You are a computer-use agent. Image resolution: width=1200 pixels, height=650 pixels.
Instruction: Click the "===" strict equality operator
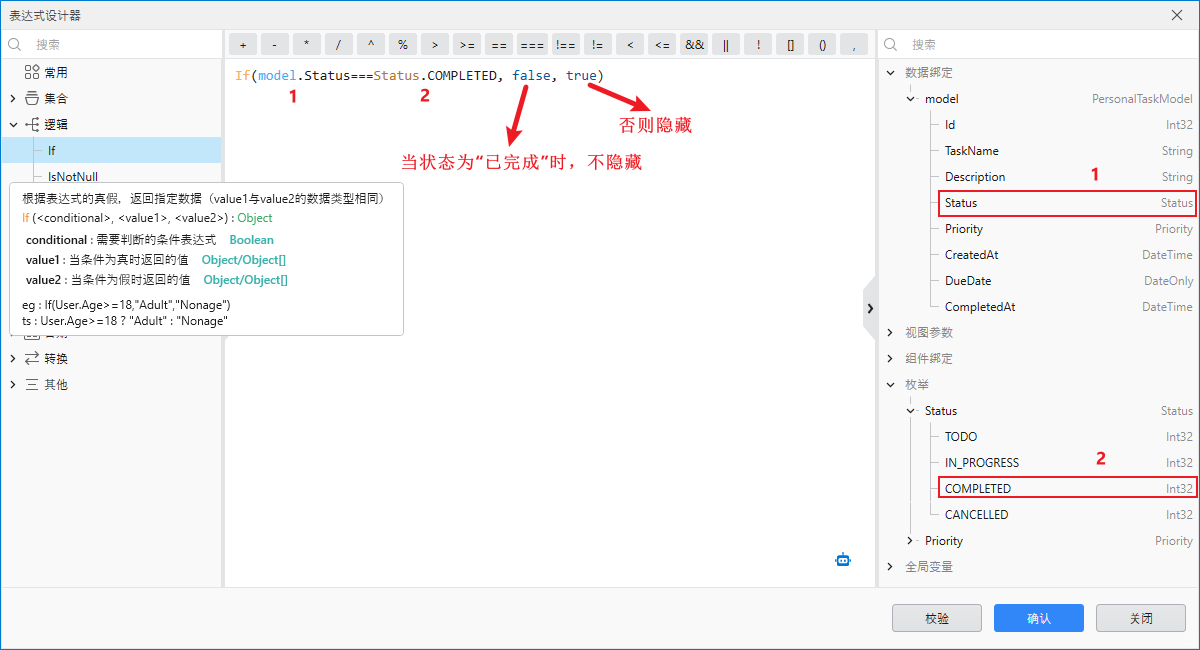coord(531,44)
